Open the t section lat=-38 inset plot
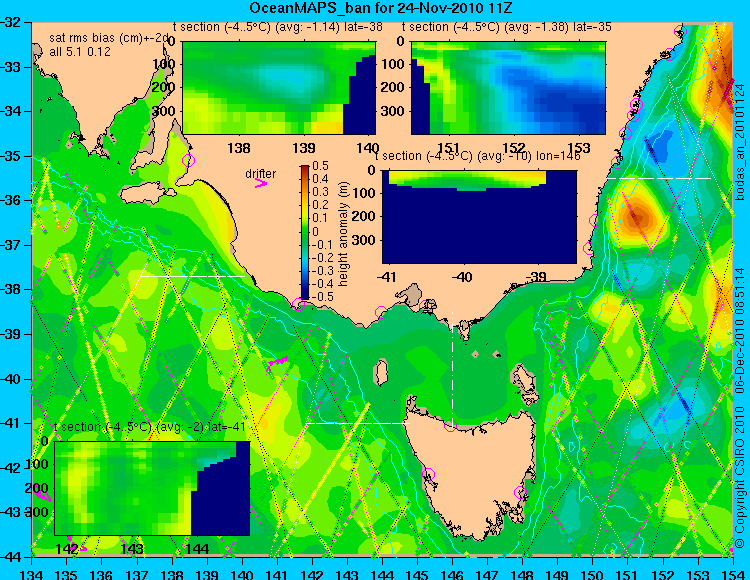The width and height of the screenshot is (750, 580). 279,88
